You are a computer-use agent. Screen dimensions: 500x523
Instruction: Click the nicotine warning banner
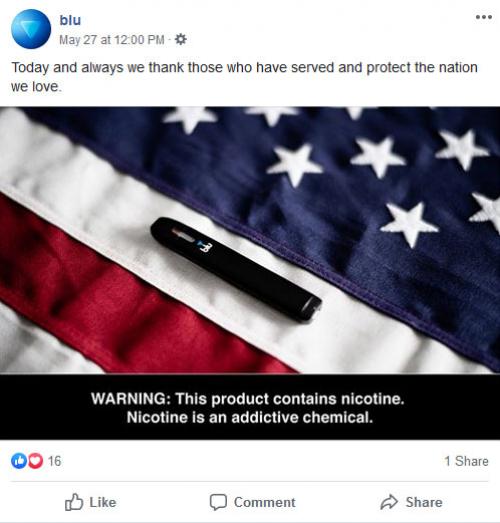click(x=250, y=407)
